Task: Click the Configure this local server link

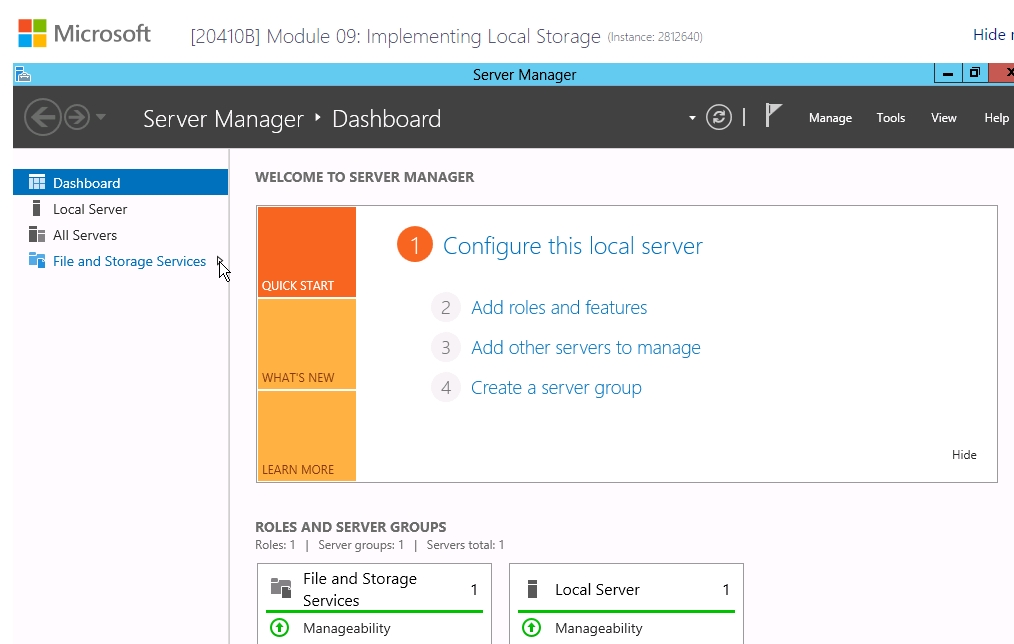Action: [572, 246]
